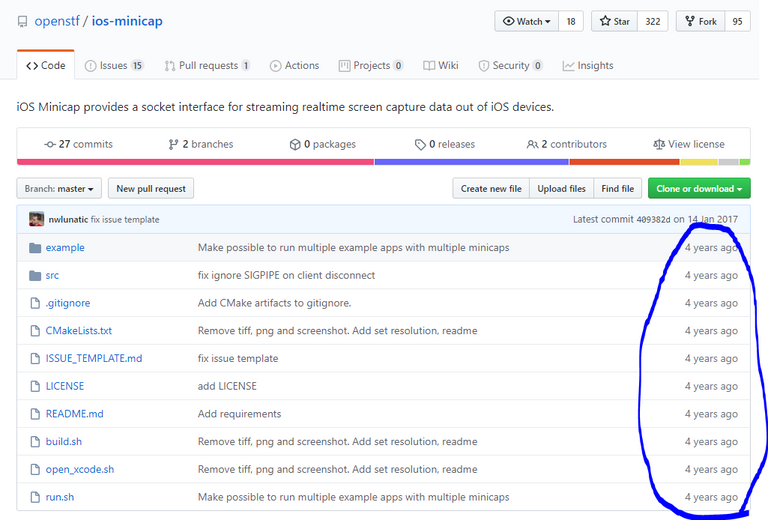Viewport: 768px width, 520px height.
Task: Click the CMakeLists.txt file icon
Action: pos(35,331)
